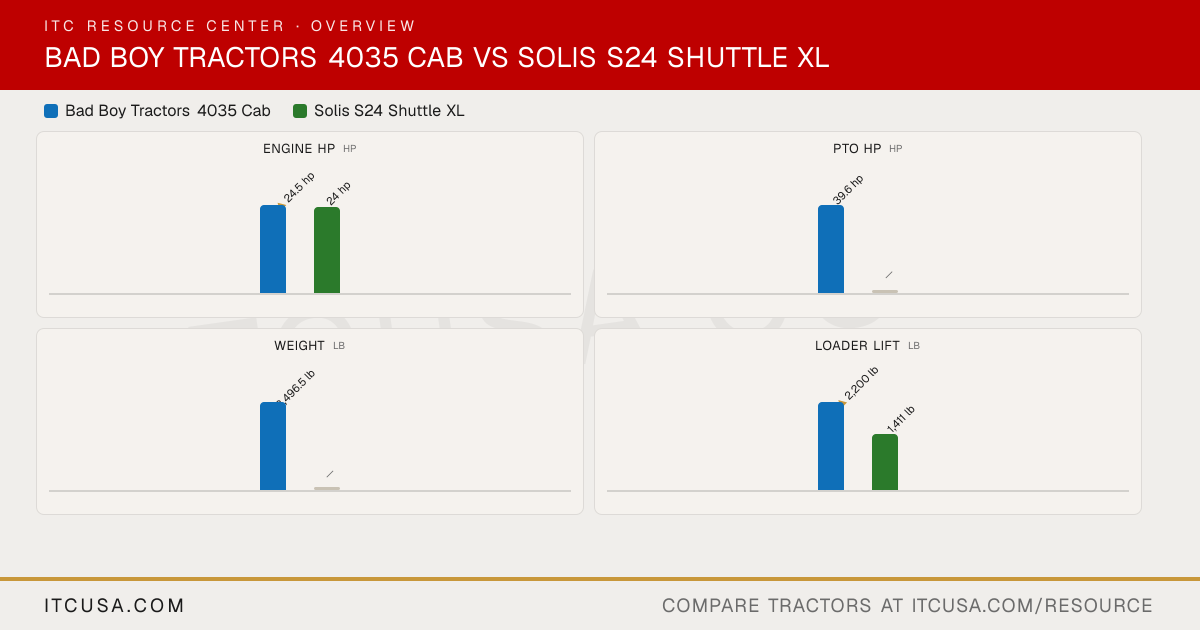Click the ITC Resource Center Overview header text
1200x630 pixels.
[x=230, y=26]
